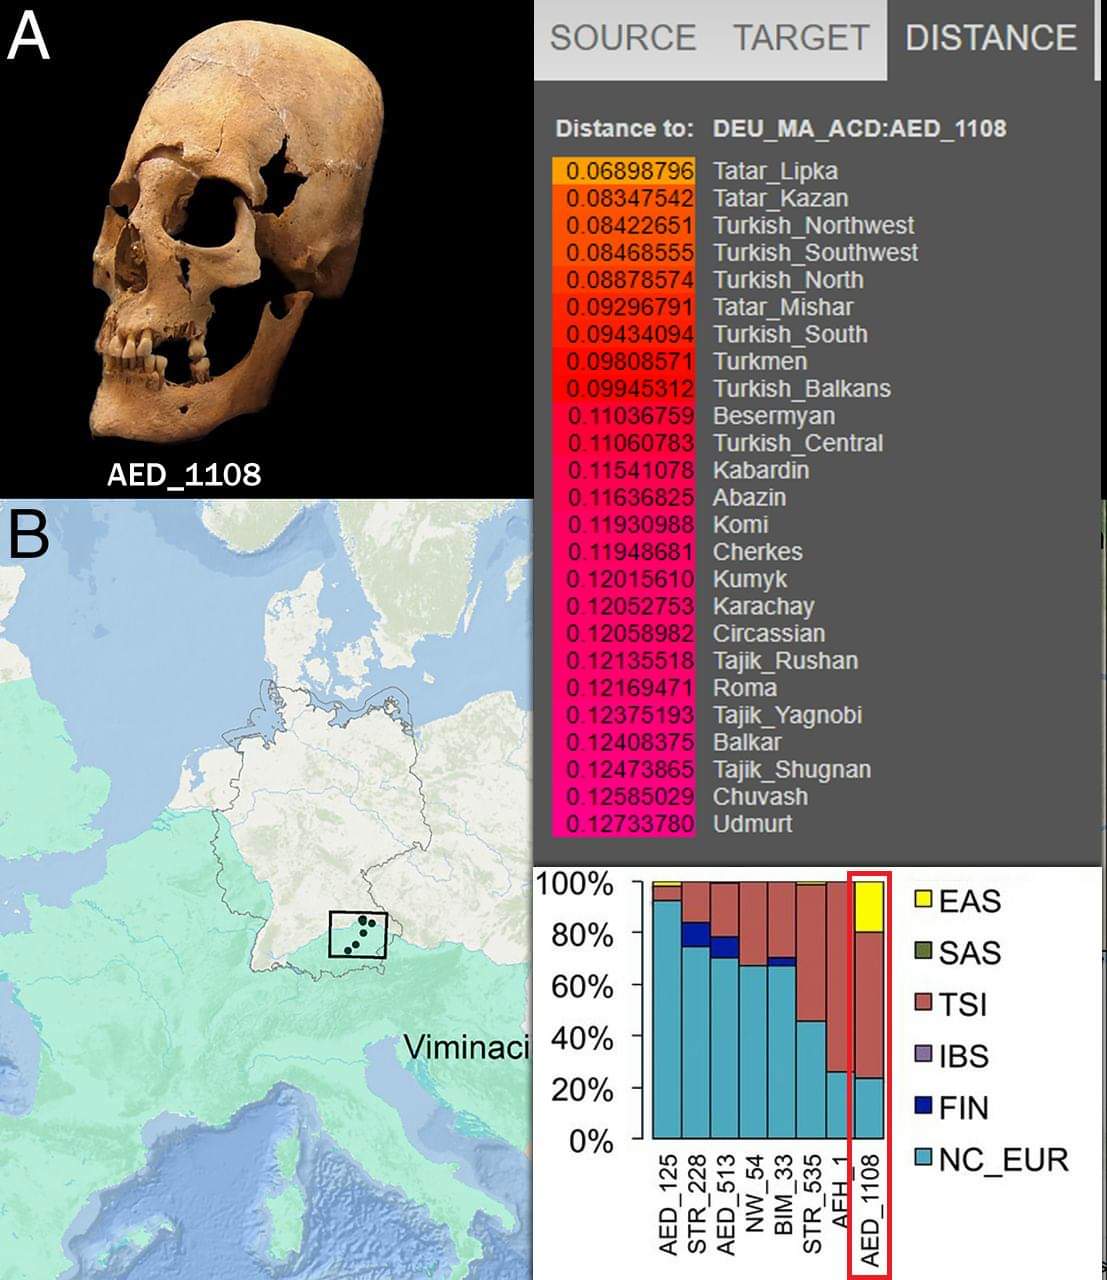Select the Tatar_Lipka population row
The width and height of the screenshot is (1107, 1280).
coord(695,171)
